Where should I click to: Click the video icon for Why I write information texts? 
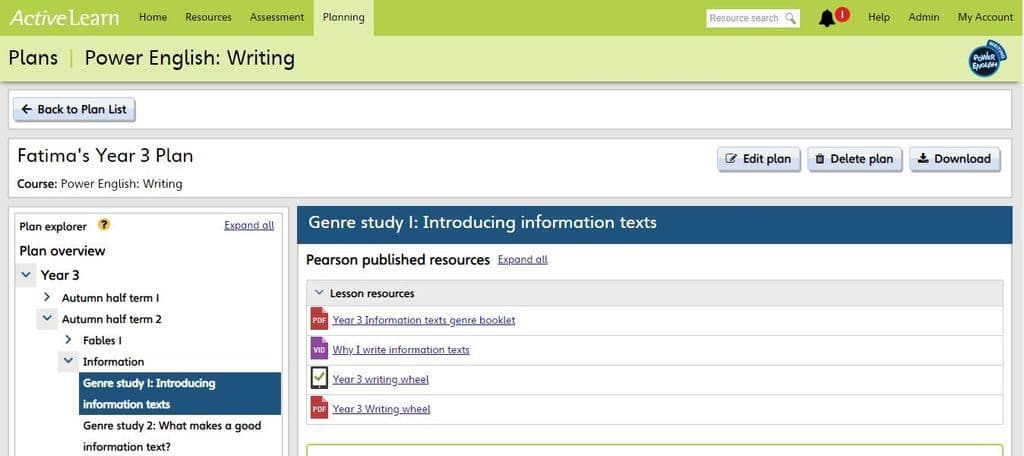[319, 349]
